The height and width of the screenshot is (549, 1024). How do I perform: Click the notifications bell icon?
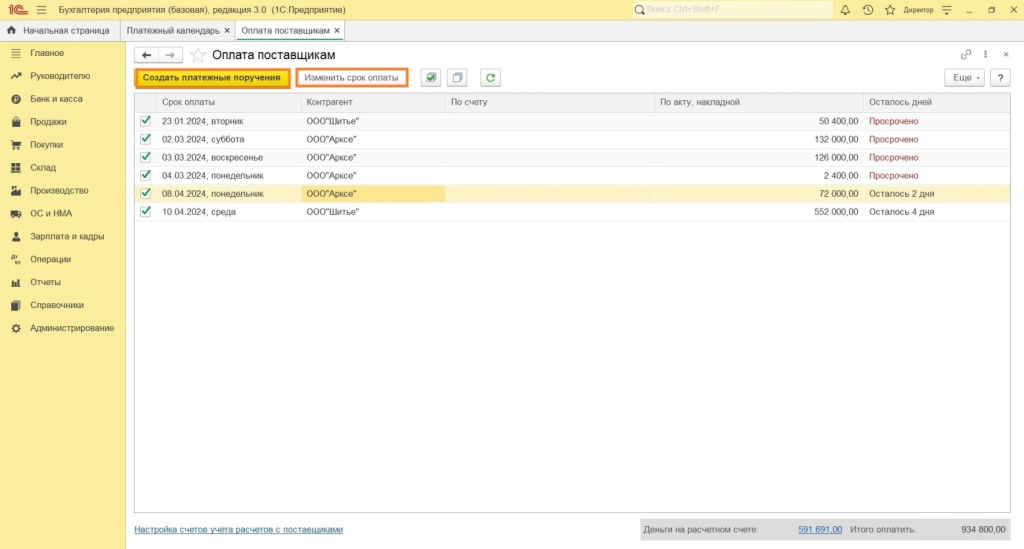click(x=846, y=9)
